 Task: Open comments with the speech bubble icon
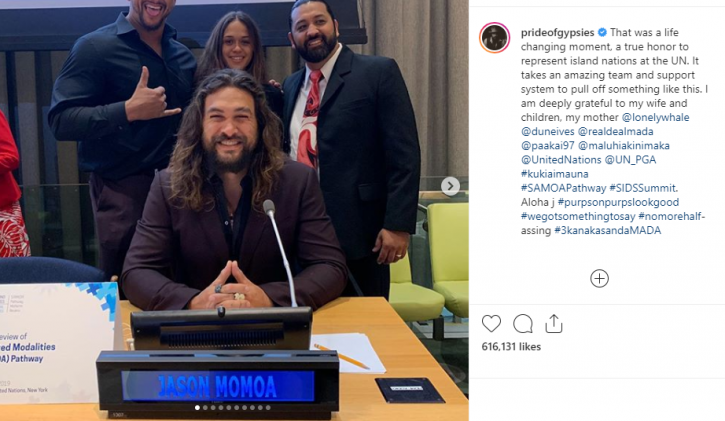(x=522, y=323)
